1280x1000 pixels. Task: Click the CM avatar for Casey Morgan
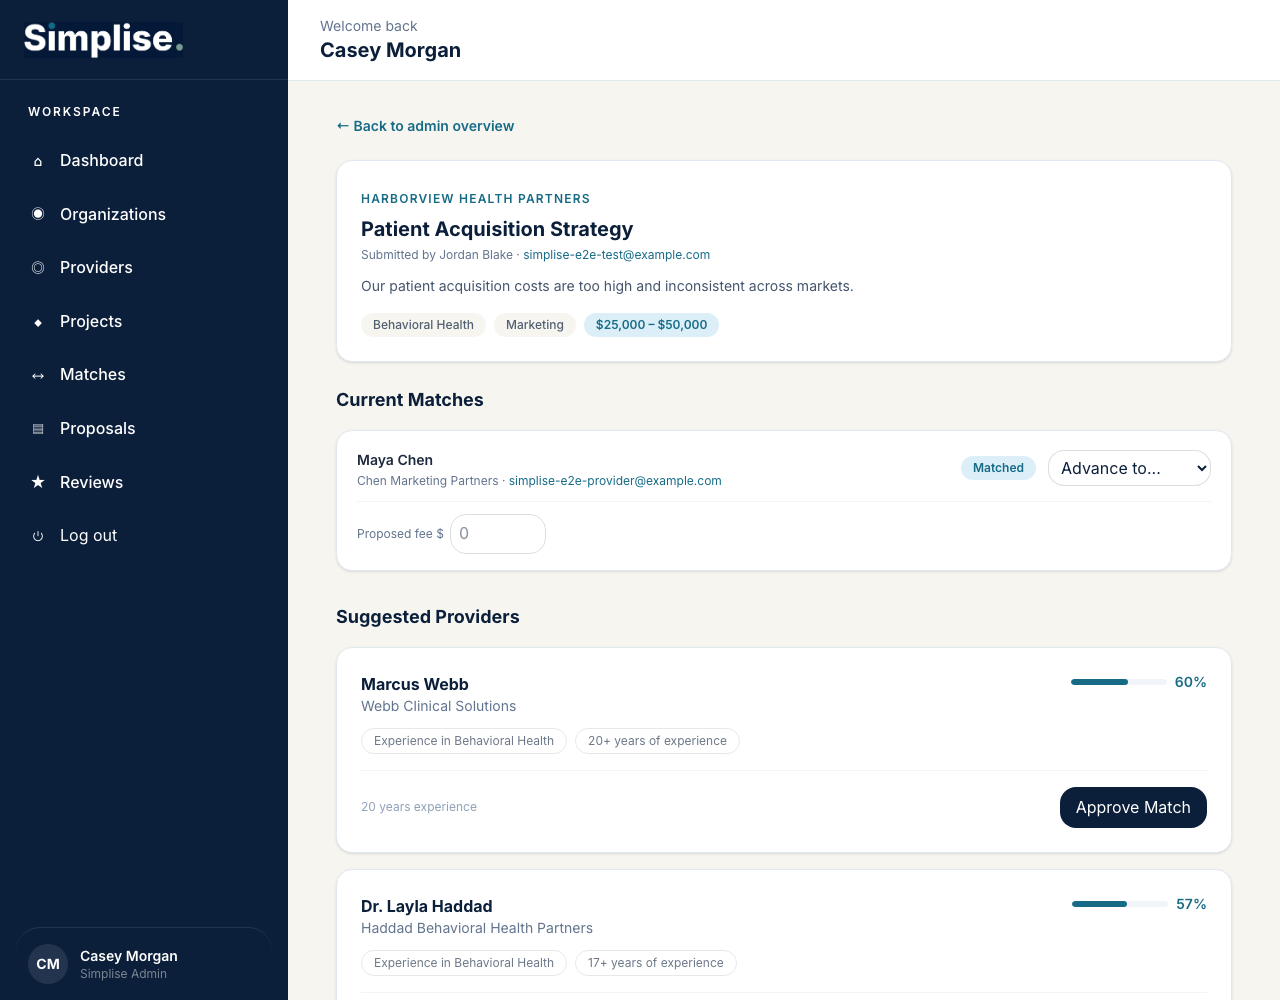coord(48,964)
